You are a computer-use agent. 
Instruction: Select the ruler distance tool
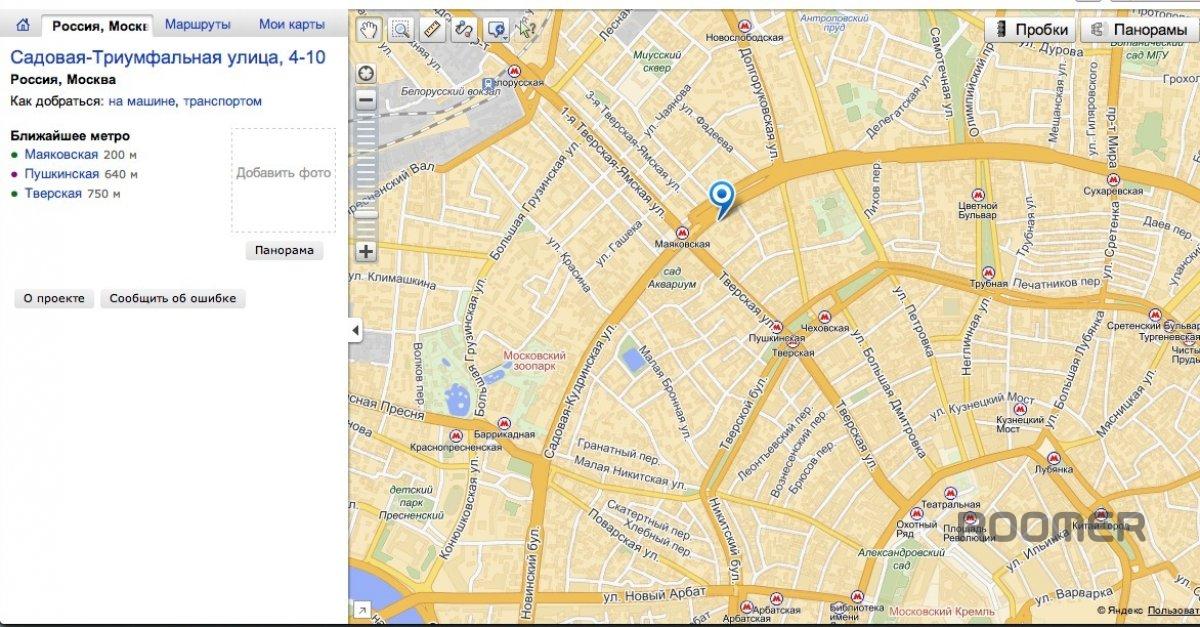432,29
